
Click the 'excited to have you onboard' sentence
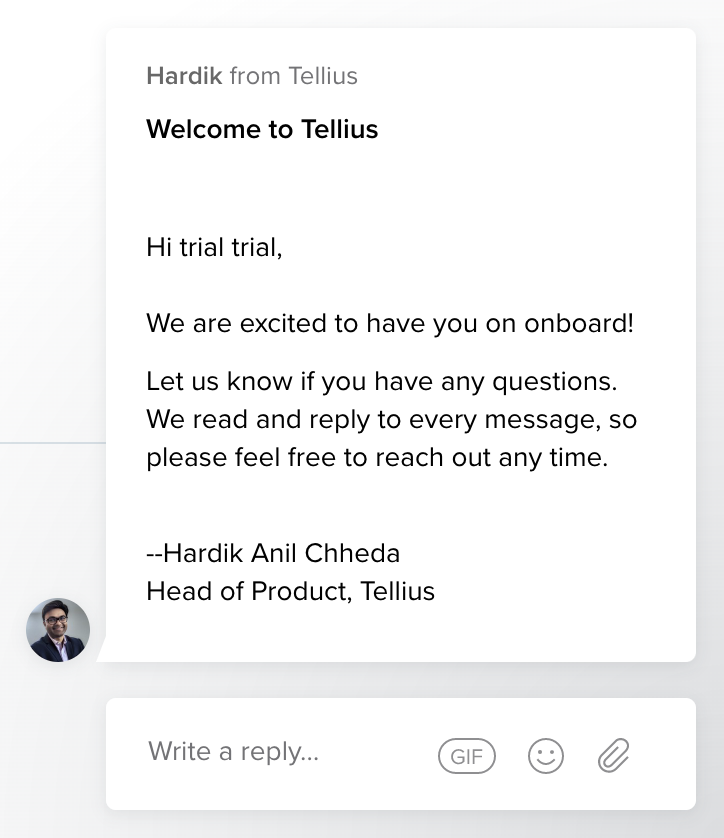pyautogui.click(x=390, y=323)
